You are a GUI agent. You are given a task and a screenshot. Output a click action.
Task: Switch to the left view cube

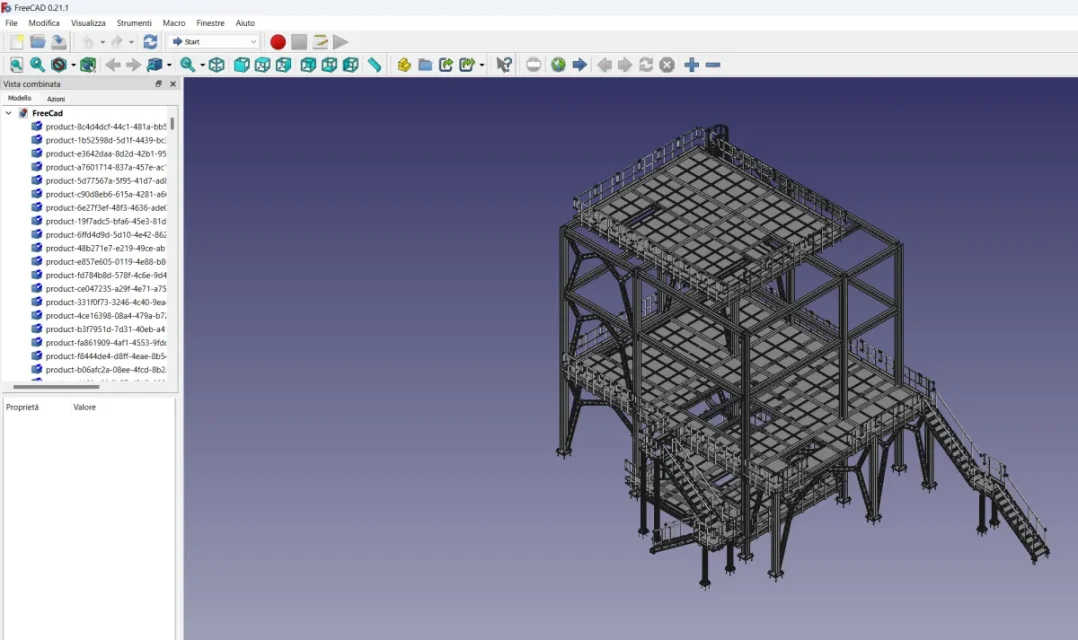coord(351,65)
